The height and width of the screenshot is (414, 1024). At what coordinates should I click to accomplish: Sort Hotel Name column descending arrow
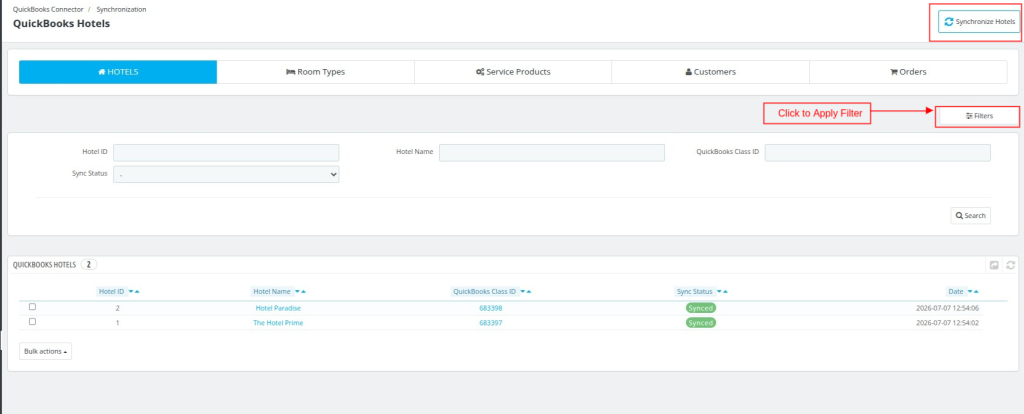298,291
